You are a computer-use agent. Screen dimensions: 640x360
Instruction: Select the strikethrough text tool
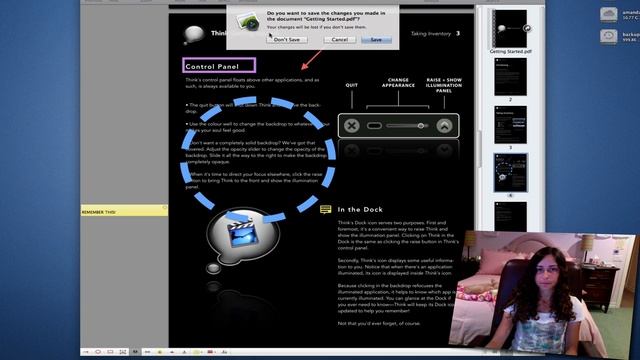pos(172,352)
